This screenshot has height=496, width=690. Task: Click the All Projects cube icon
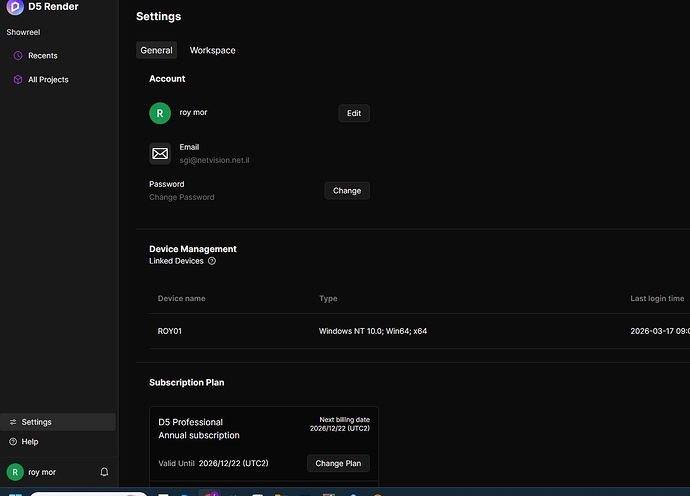[x=18, y=80]
